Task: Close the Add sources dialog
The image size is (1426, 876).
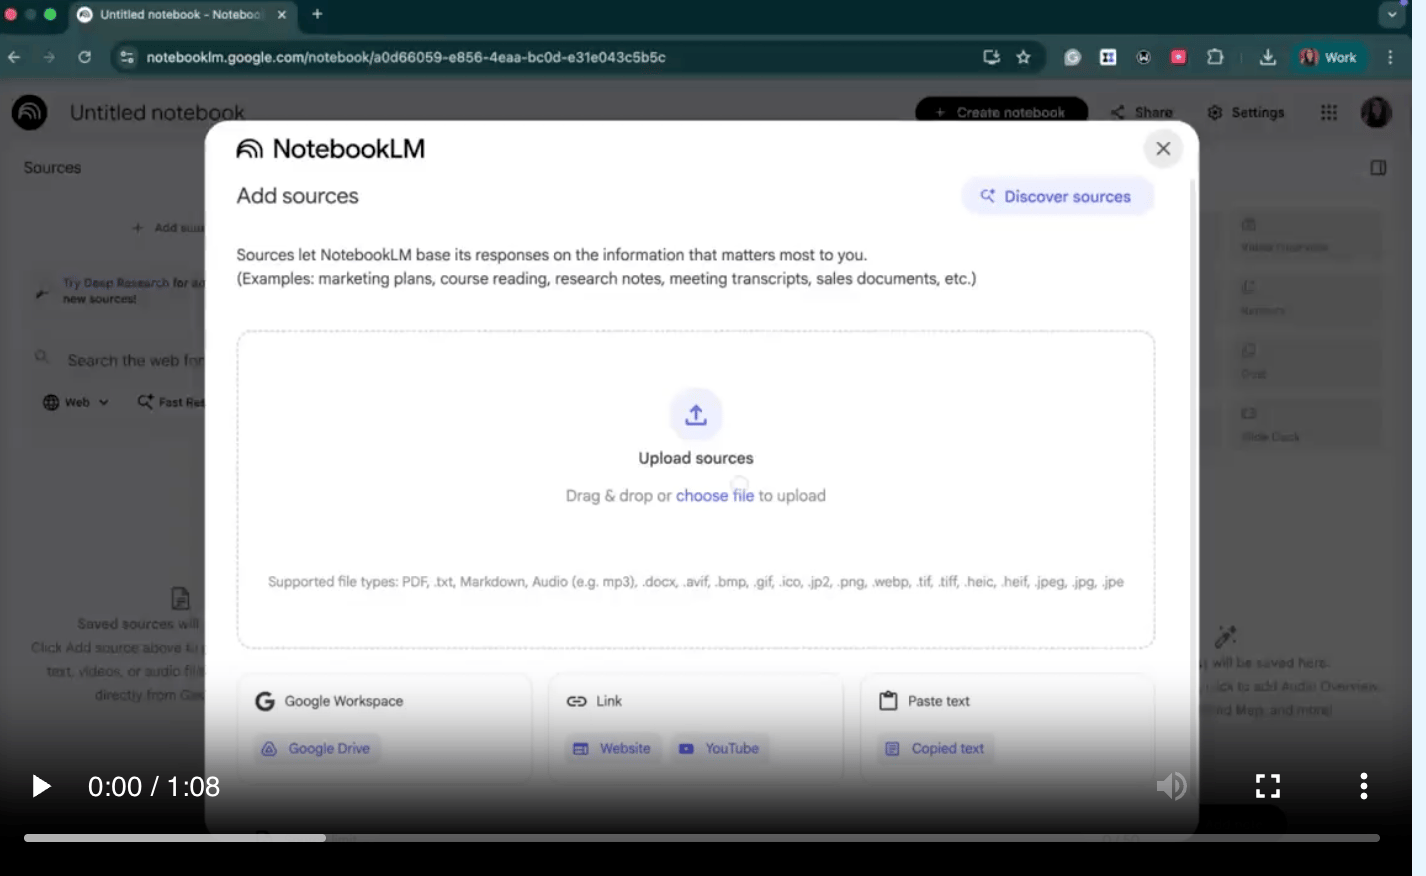Action: [x=1163, y=148]
